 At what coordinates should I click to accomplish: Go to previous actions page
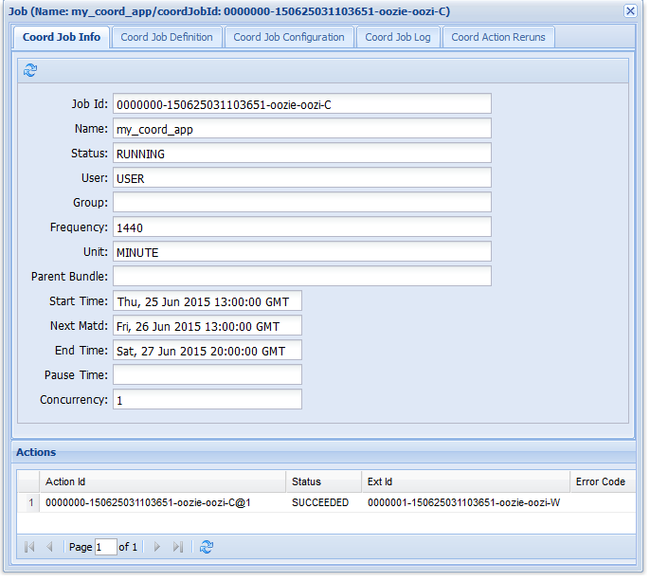click(50, 547)
